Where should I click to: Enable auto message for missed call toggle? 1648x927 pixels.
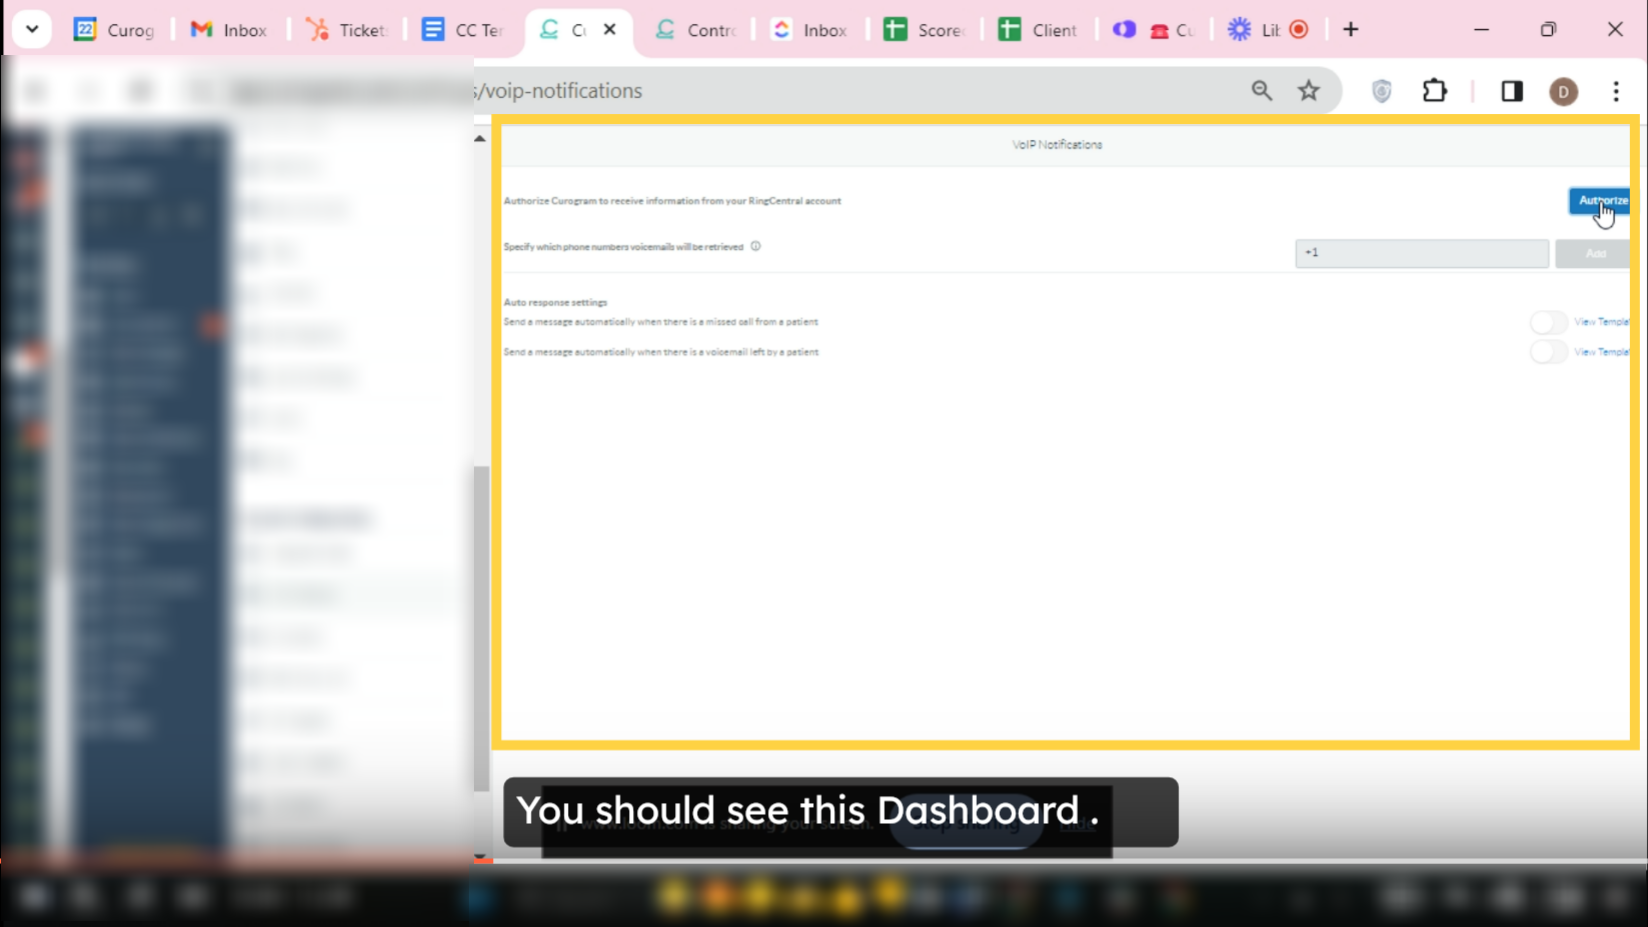point(1548,322)
